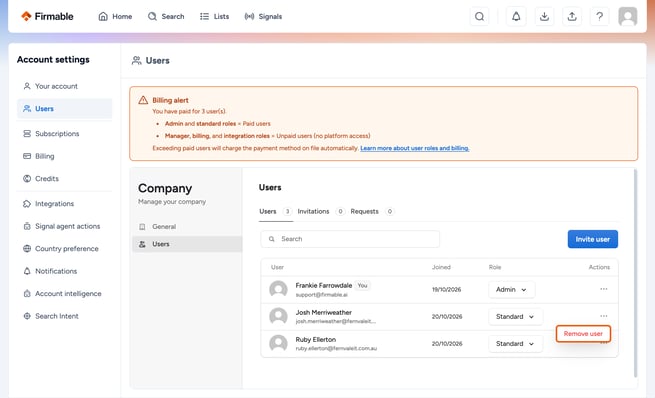Open Your account settings
Screen dimensions: 655x398
(64, 86)
